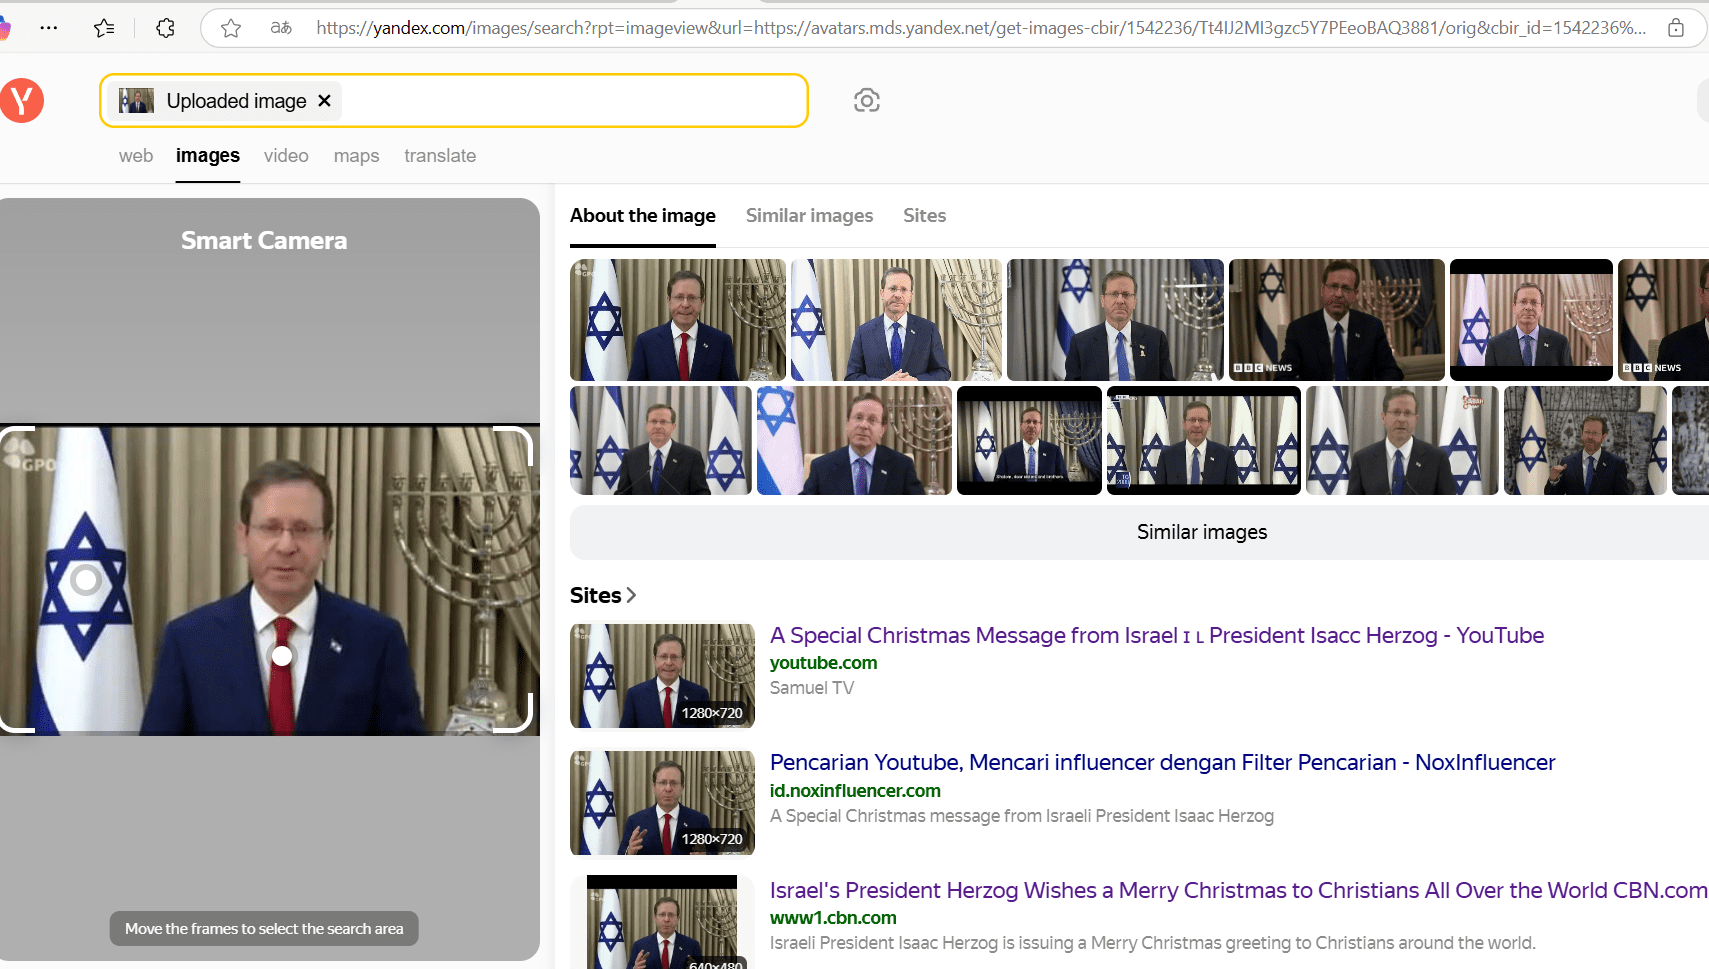Open the first image in the second thumbnail row
The width and height of the screenshot is (1709, 969).
661,441
